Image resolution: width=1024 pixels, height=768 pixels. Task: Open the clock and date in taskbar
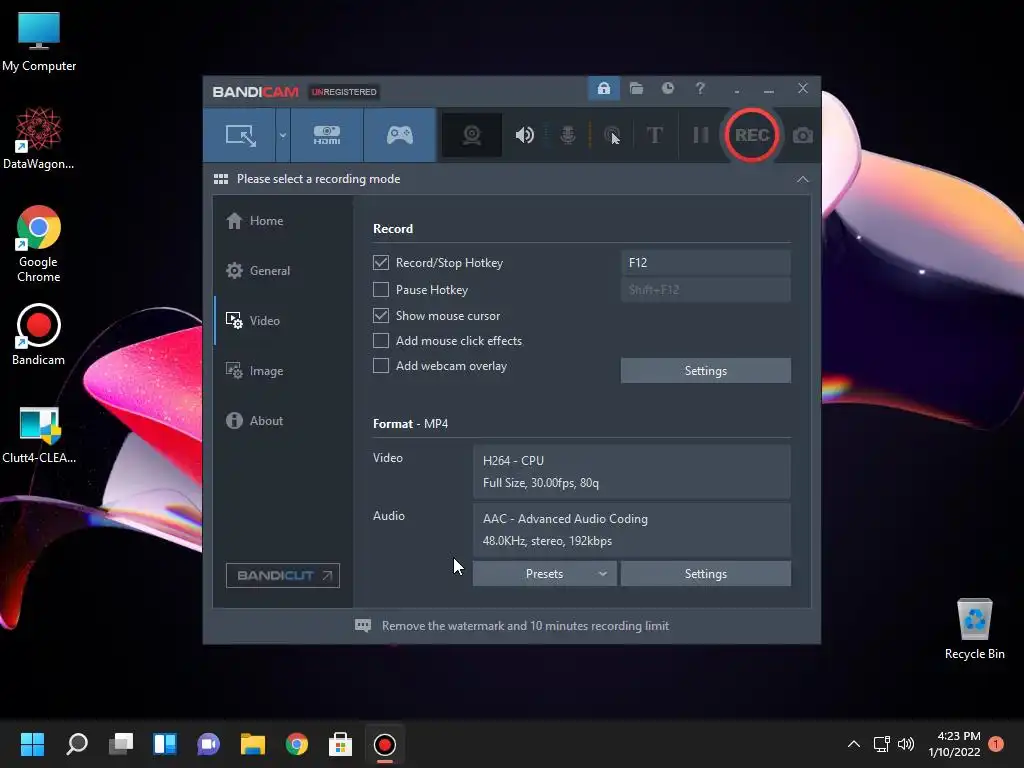(x=954, y=744)
